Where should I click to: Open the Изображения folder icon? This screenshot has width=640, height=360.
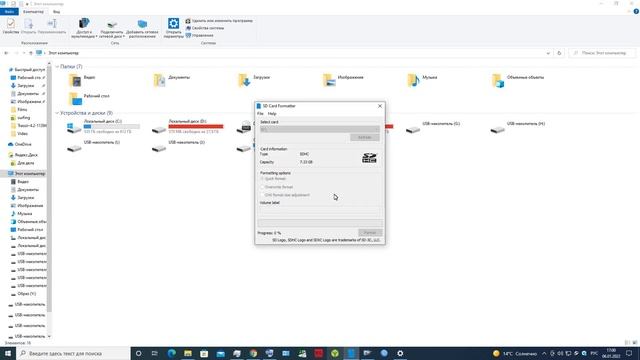click(329, 80)
